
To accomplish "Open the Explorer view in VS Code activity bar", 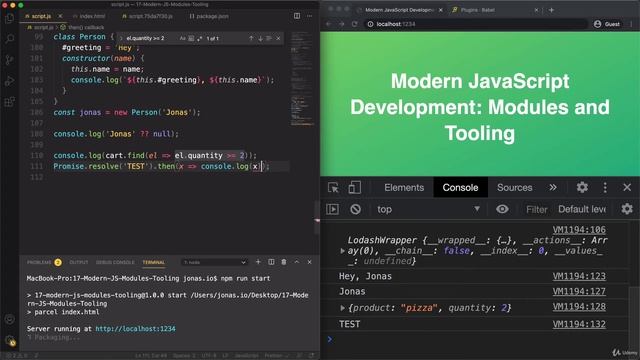I will tap(9, 18).
